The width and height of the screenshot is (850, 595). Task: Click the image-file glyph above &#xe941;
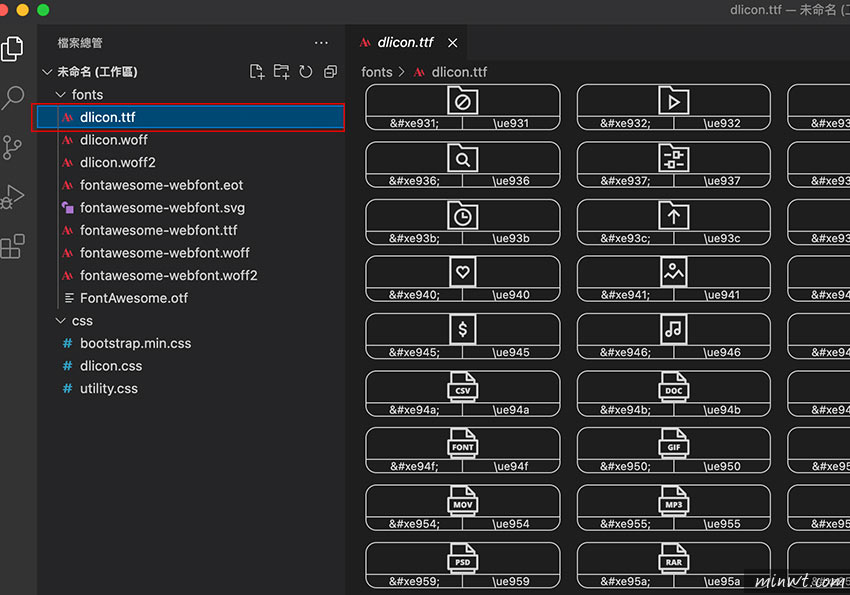674,271
